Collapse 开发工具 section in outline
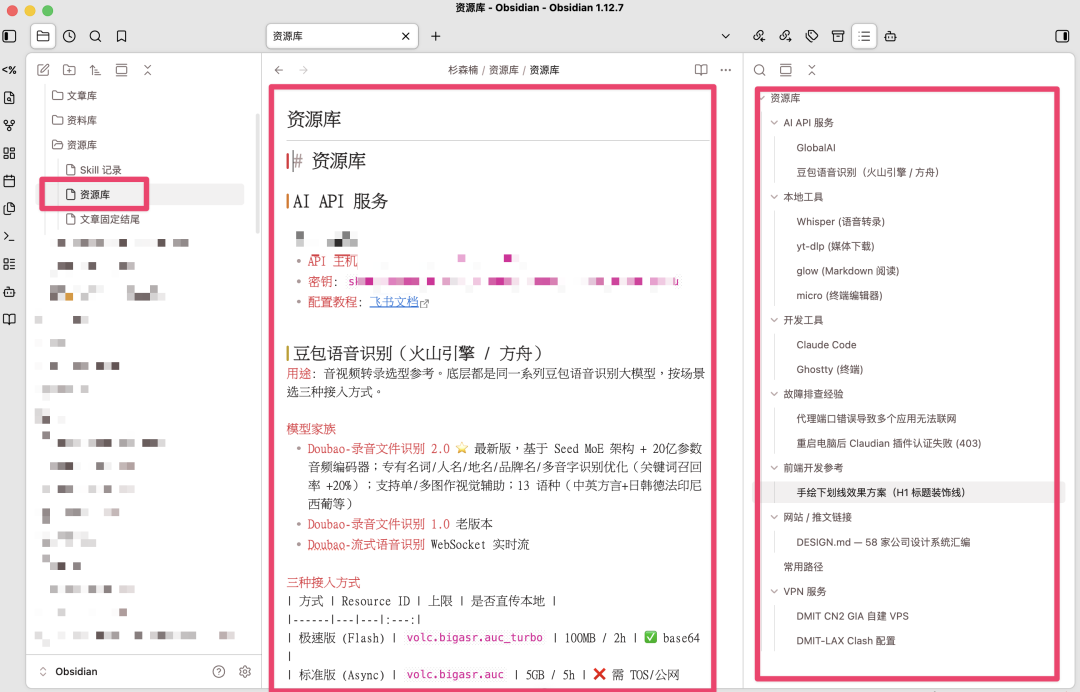 coord(774,320)
